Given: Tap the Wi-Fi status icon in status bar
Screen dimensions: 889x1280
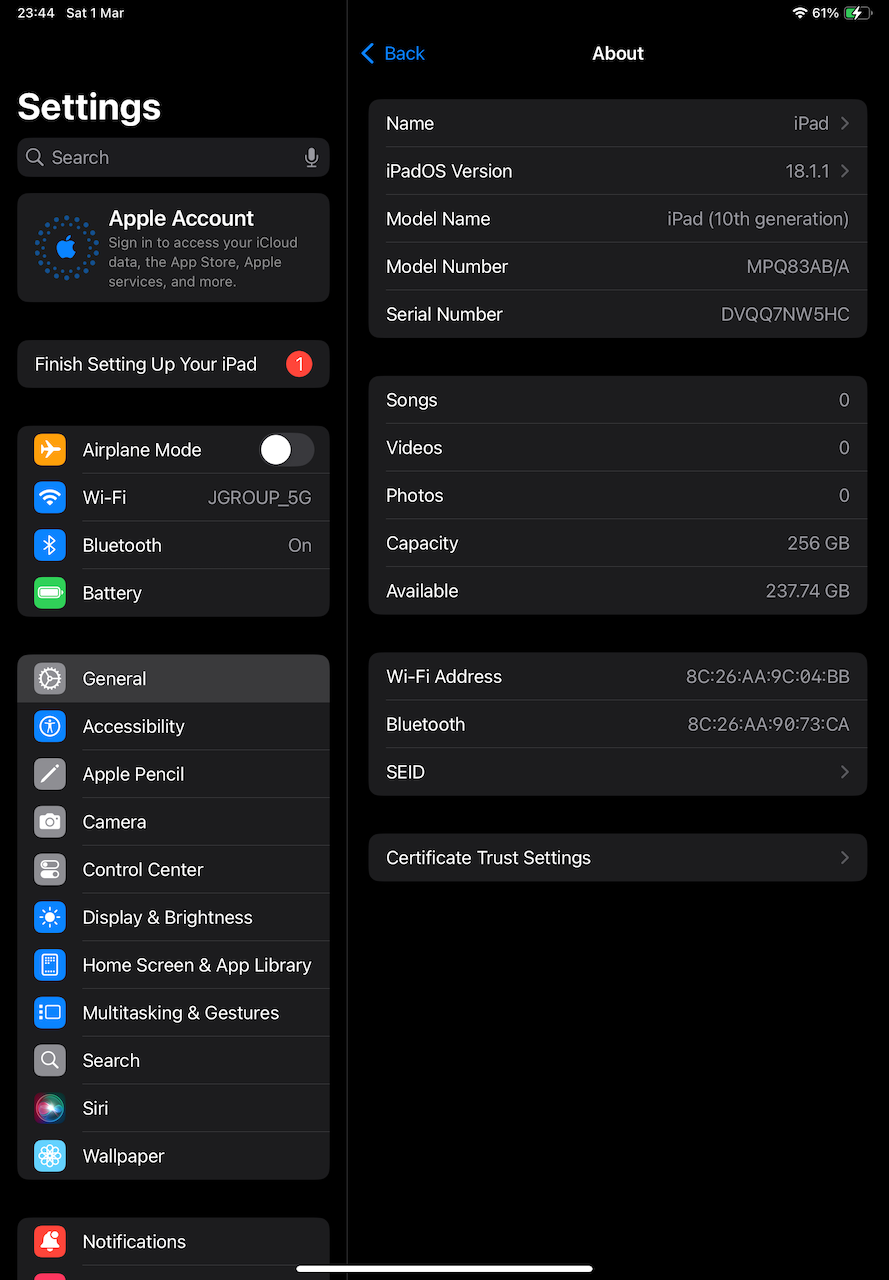Looking at the screenshot, I should click(799, 13).
